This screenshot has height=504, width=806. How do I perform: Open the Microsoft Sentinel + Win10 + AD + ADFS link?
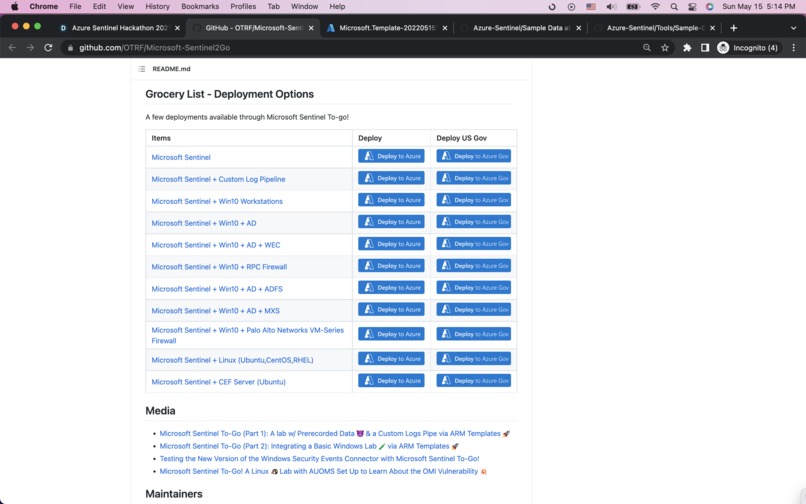pyautogui.click(x=217, y=289)
